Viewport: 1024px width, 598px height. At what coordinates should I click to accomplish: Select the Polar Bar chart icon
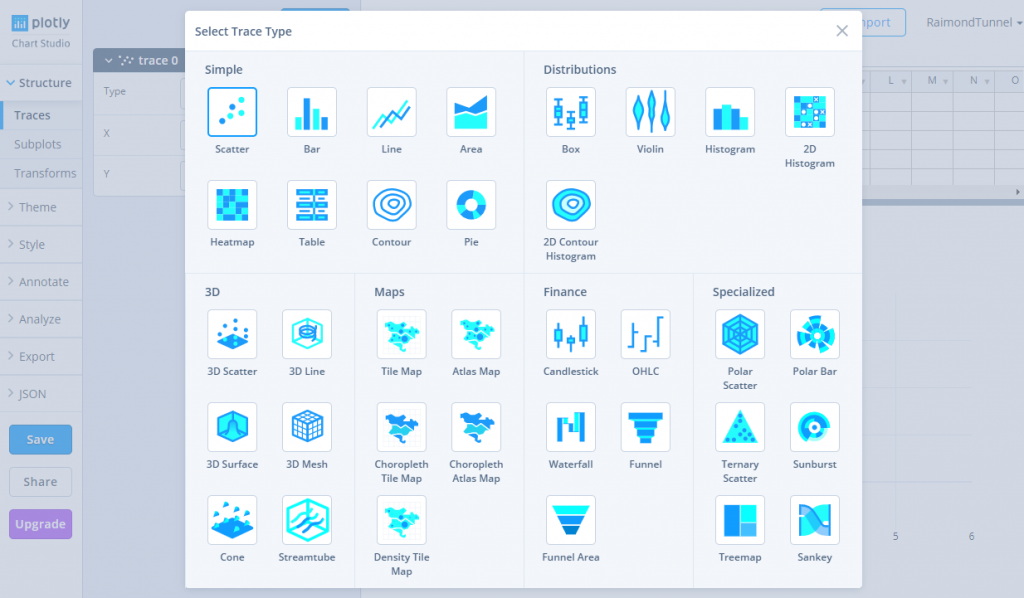click(x=814, y=334)
